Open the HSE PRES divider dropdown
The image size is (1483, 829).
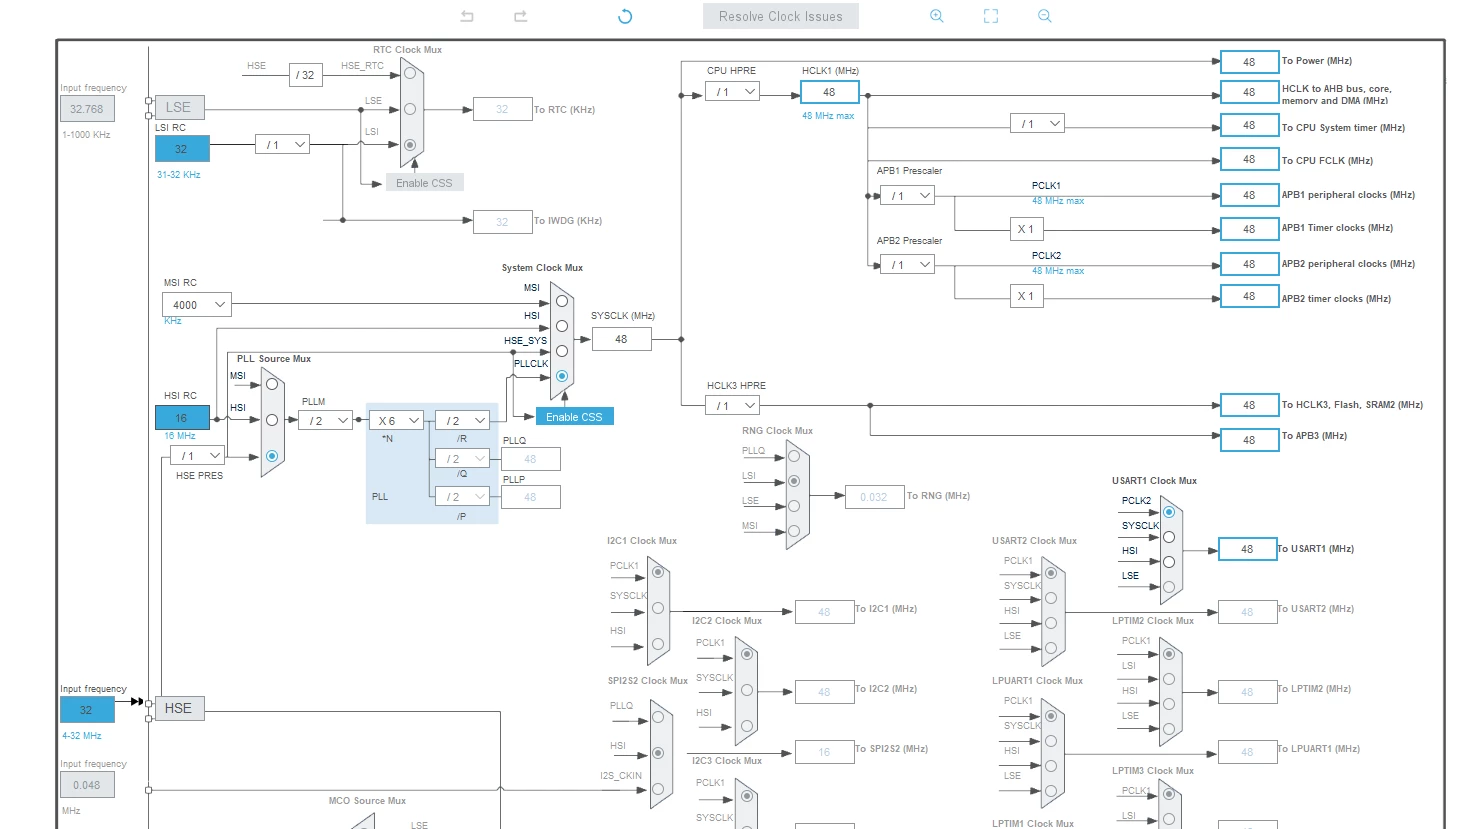(197, 456)
